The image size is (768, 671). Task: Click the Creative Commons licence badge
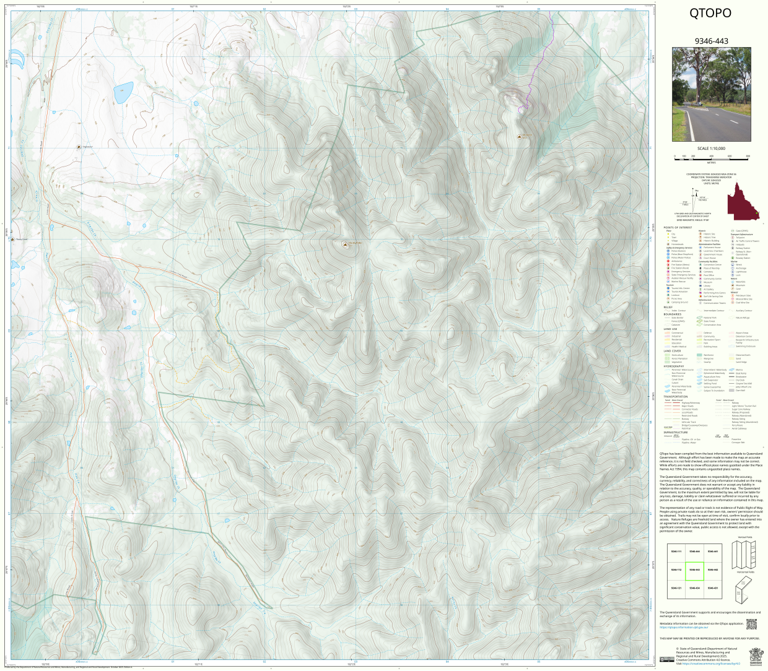point(667,660)
